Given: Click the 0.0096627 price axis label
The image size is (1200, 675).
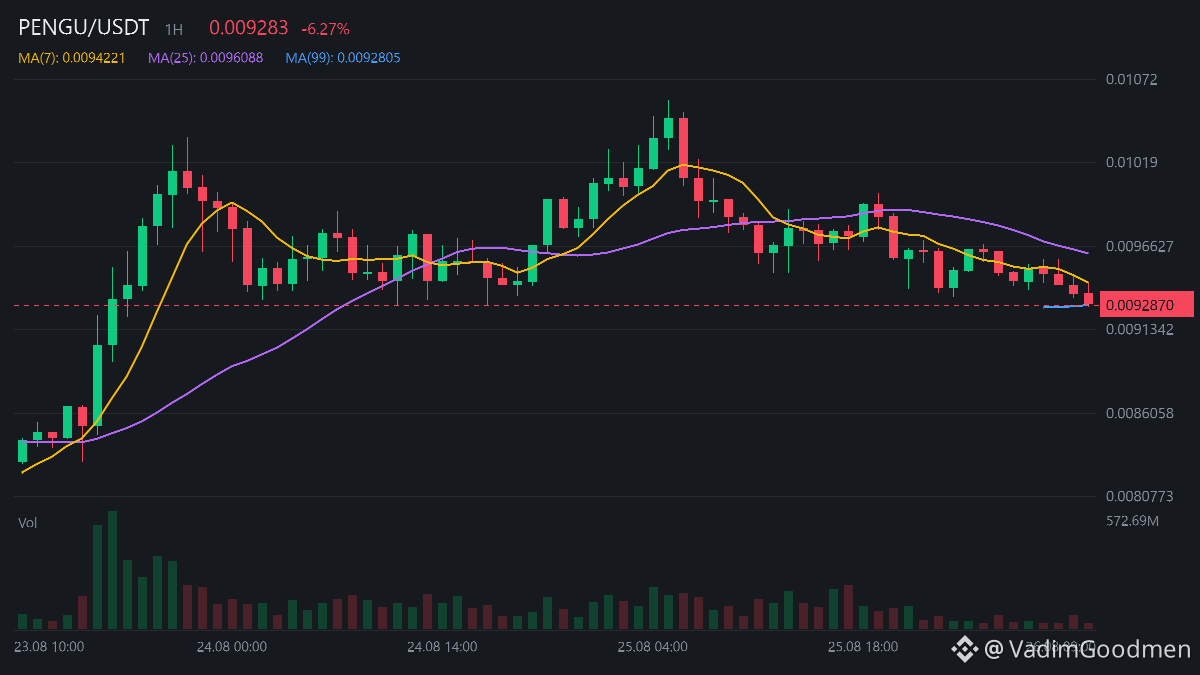Looking at the screenshot, I should point(1139,246).
